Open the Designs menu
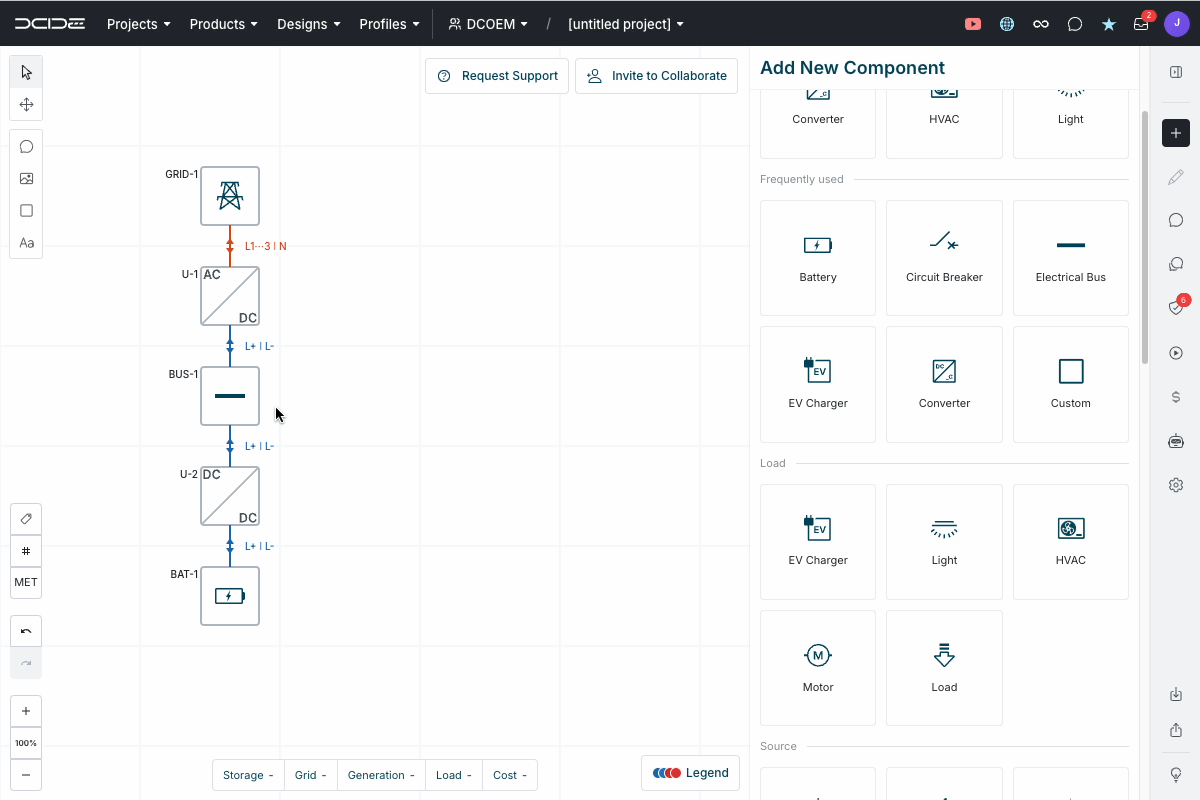Viewport: 1200px width, 800px height. [x=308, y=23]
